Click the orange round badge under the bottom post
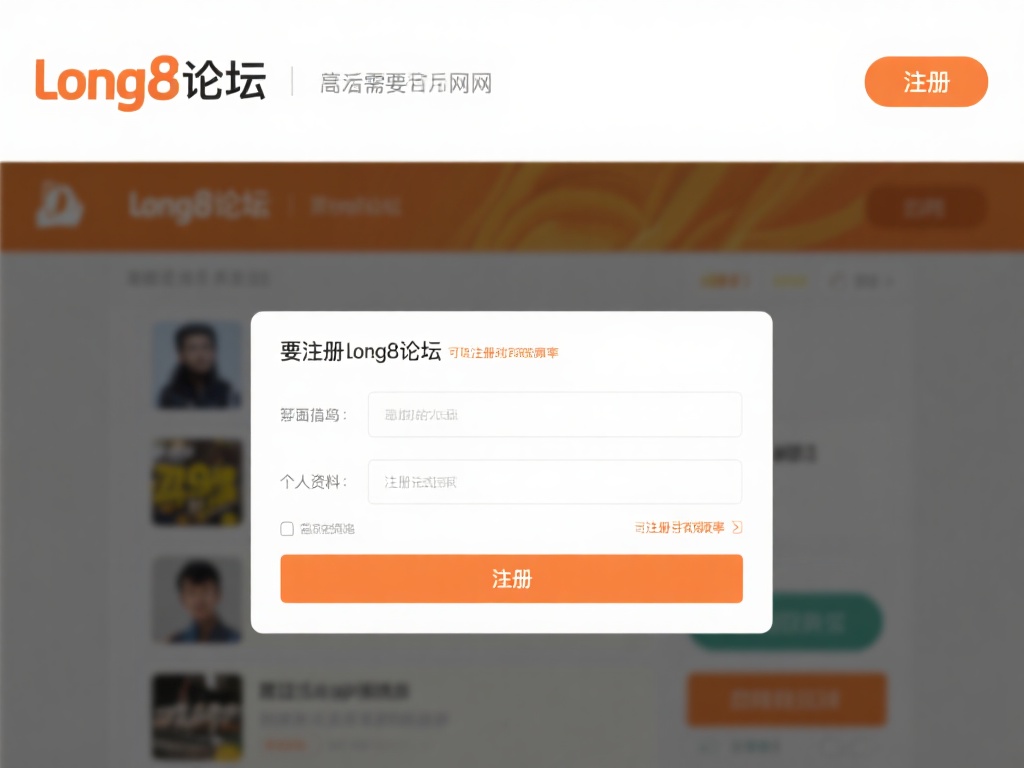Image resolution: width=1024 pixels, height=768 pixels. click(284, 744)
